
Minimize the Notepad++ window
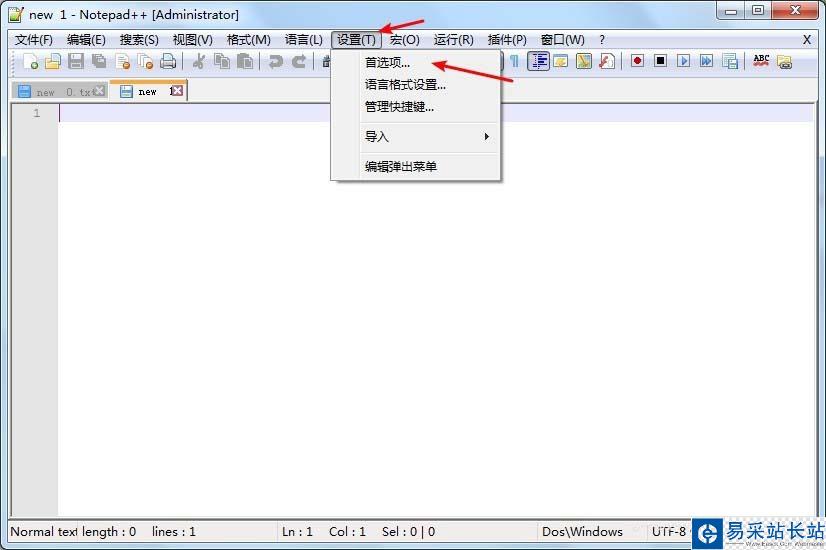coord(731,11)
